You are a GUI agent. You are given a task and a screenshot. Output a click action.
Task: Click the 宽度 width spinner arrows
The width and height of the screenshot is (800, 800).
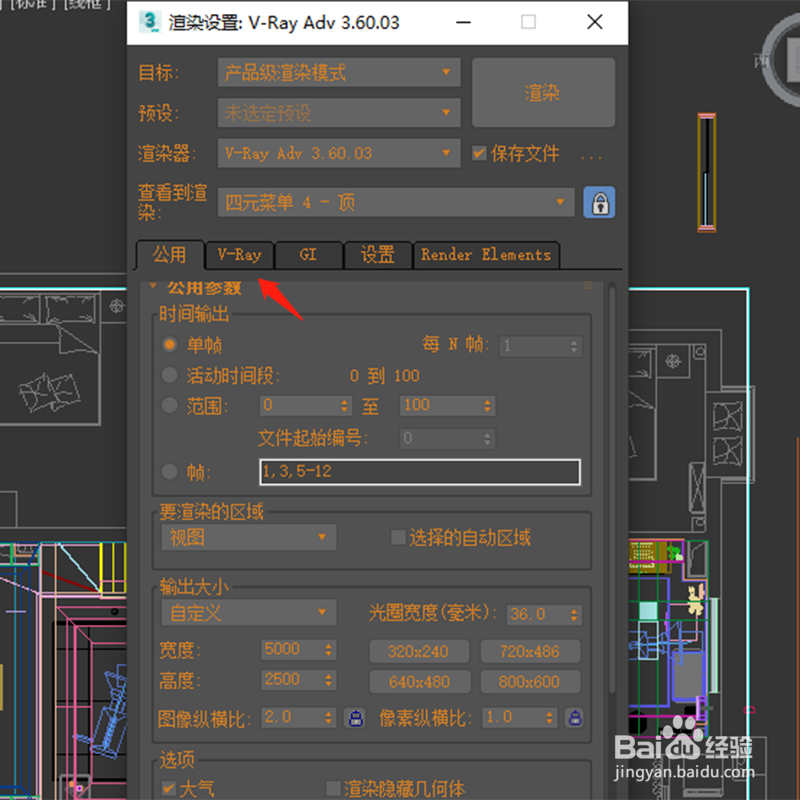(329, 649)
